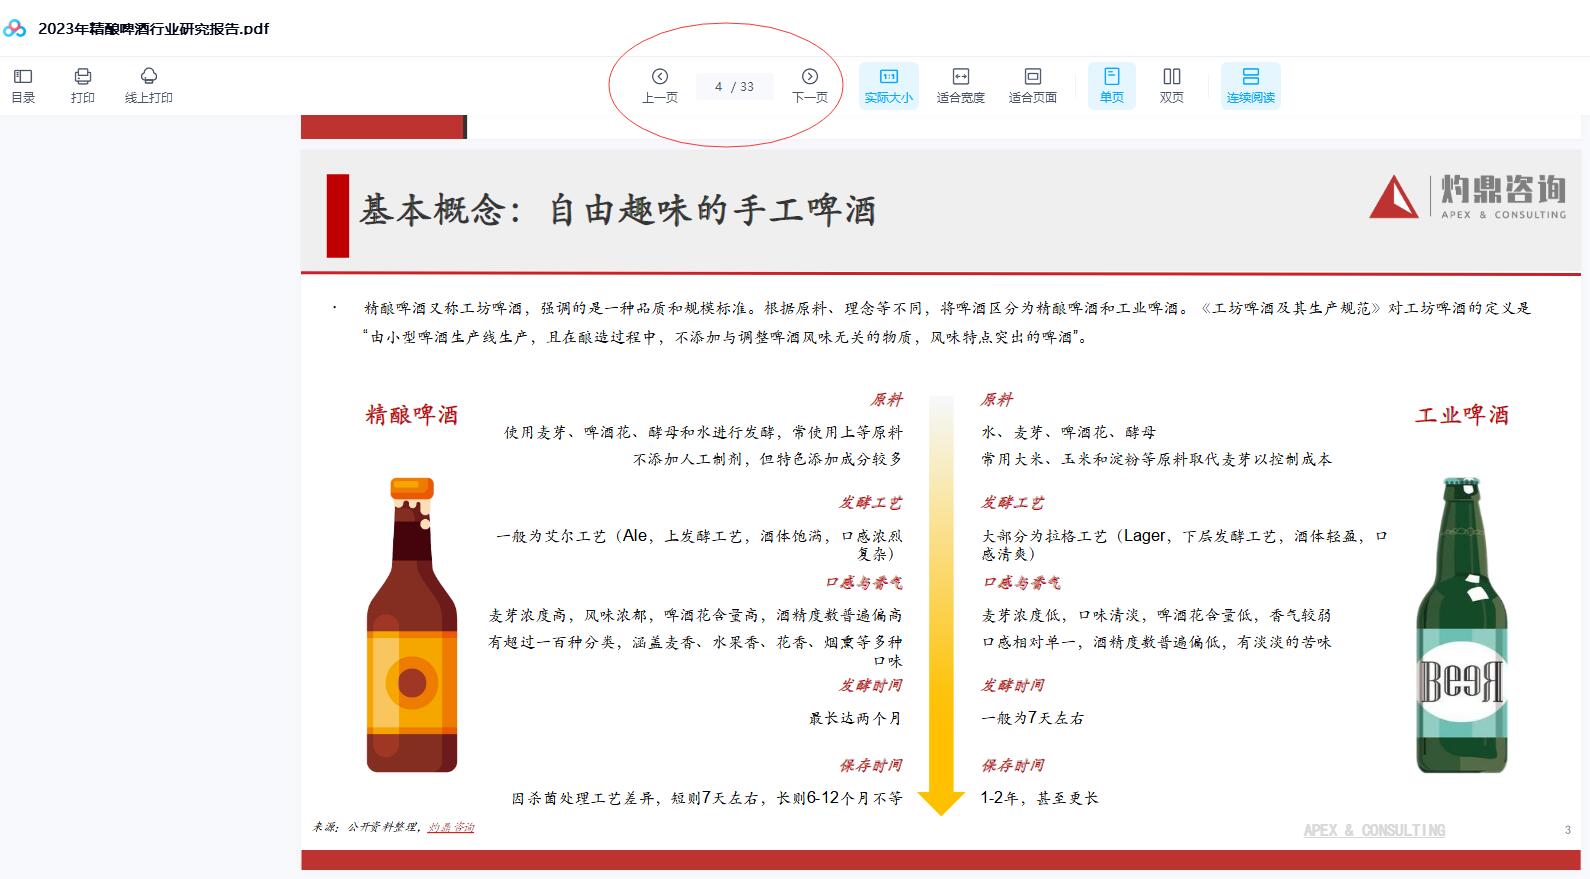1590x879 pixels.
Task: Go to next page with 下一页
Action: coord(810,85)
